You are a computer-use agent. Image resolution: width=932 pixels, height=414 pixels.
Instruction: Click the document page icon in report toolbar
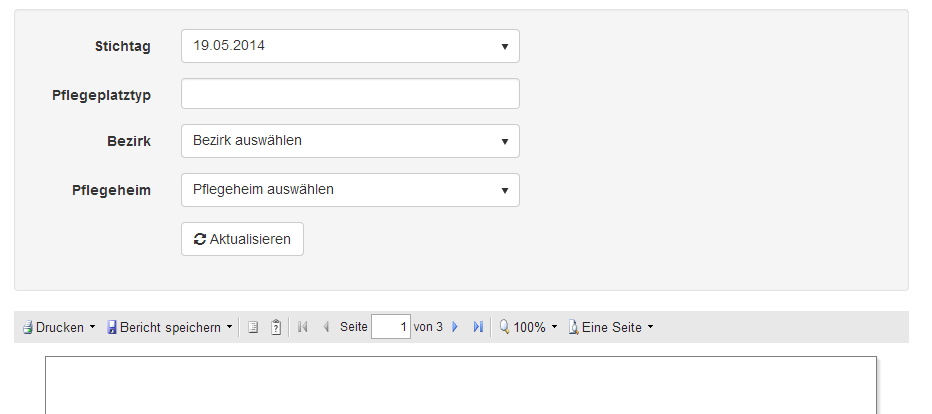pos(253,327)
